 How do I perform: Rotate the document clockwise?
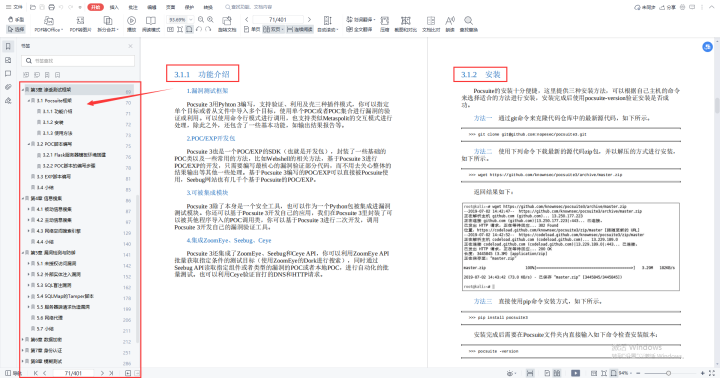click(x=208, y=29)
